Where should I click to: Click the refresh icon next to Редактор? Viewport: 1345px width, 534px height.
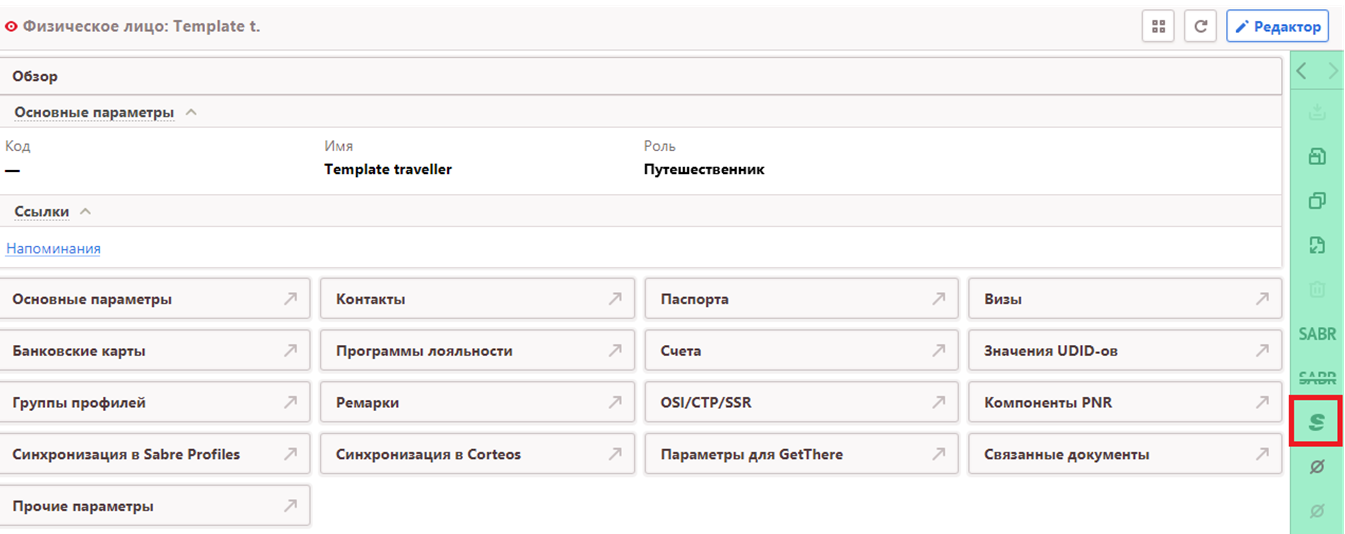click(x=1200, y=27)
